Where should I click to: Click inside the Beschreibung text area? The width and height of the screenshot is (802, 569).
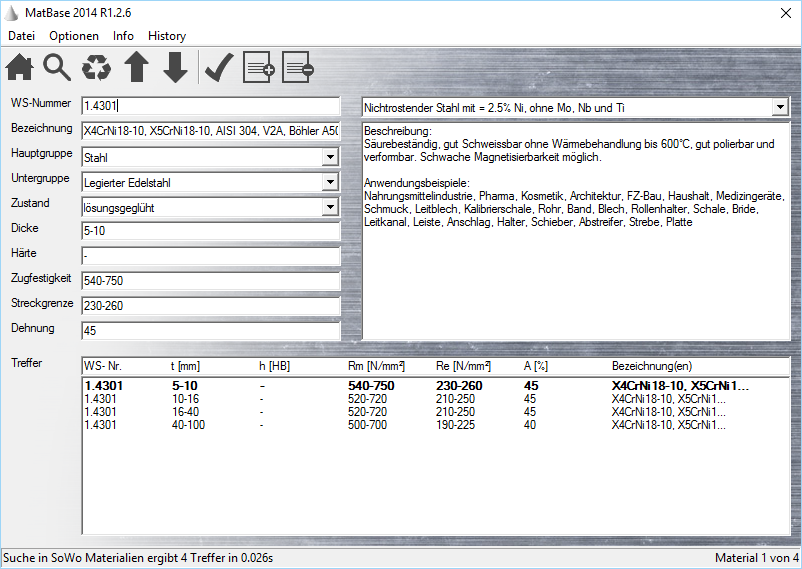576,231
